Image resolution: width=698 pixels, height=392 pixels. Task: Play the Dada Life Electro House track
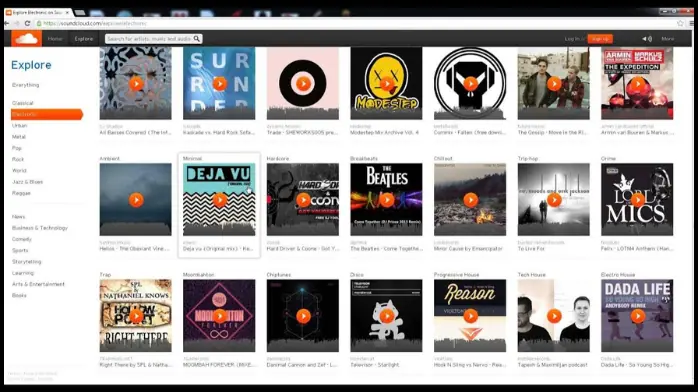637,316
